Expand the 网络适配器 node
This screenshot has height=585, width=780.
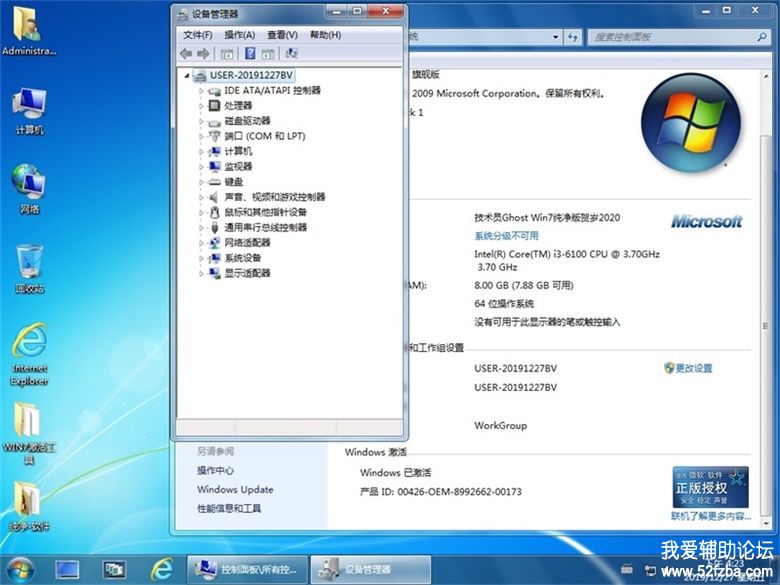click(201, 243)
